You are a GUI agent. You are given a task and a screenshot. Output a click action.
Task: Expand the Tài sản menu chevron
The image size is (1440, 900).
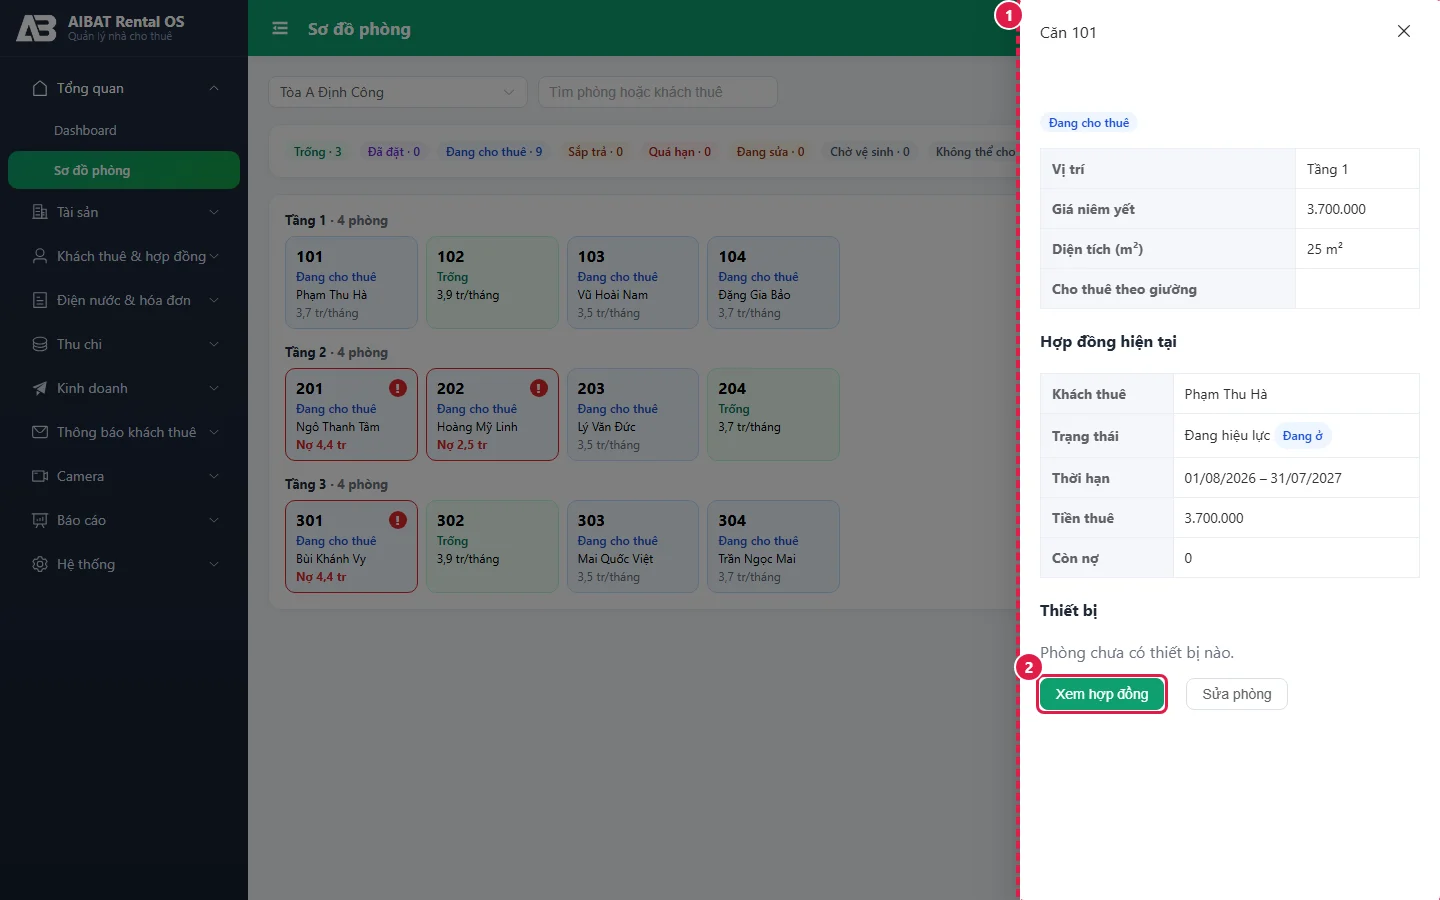click(x=214, y=212)
